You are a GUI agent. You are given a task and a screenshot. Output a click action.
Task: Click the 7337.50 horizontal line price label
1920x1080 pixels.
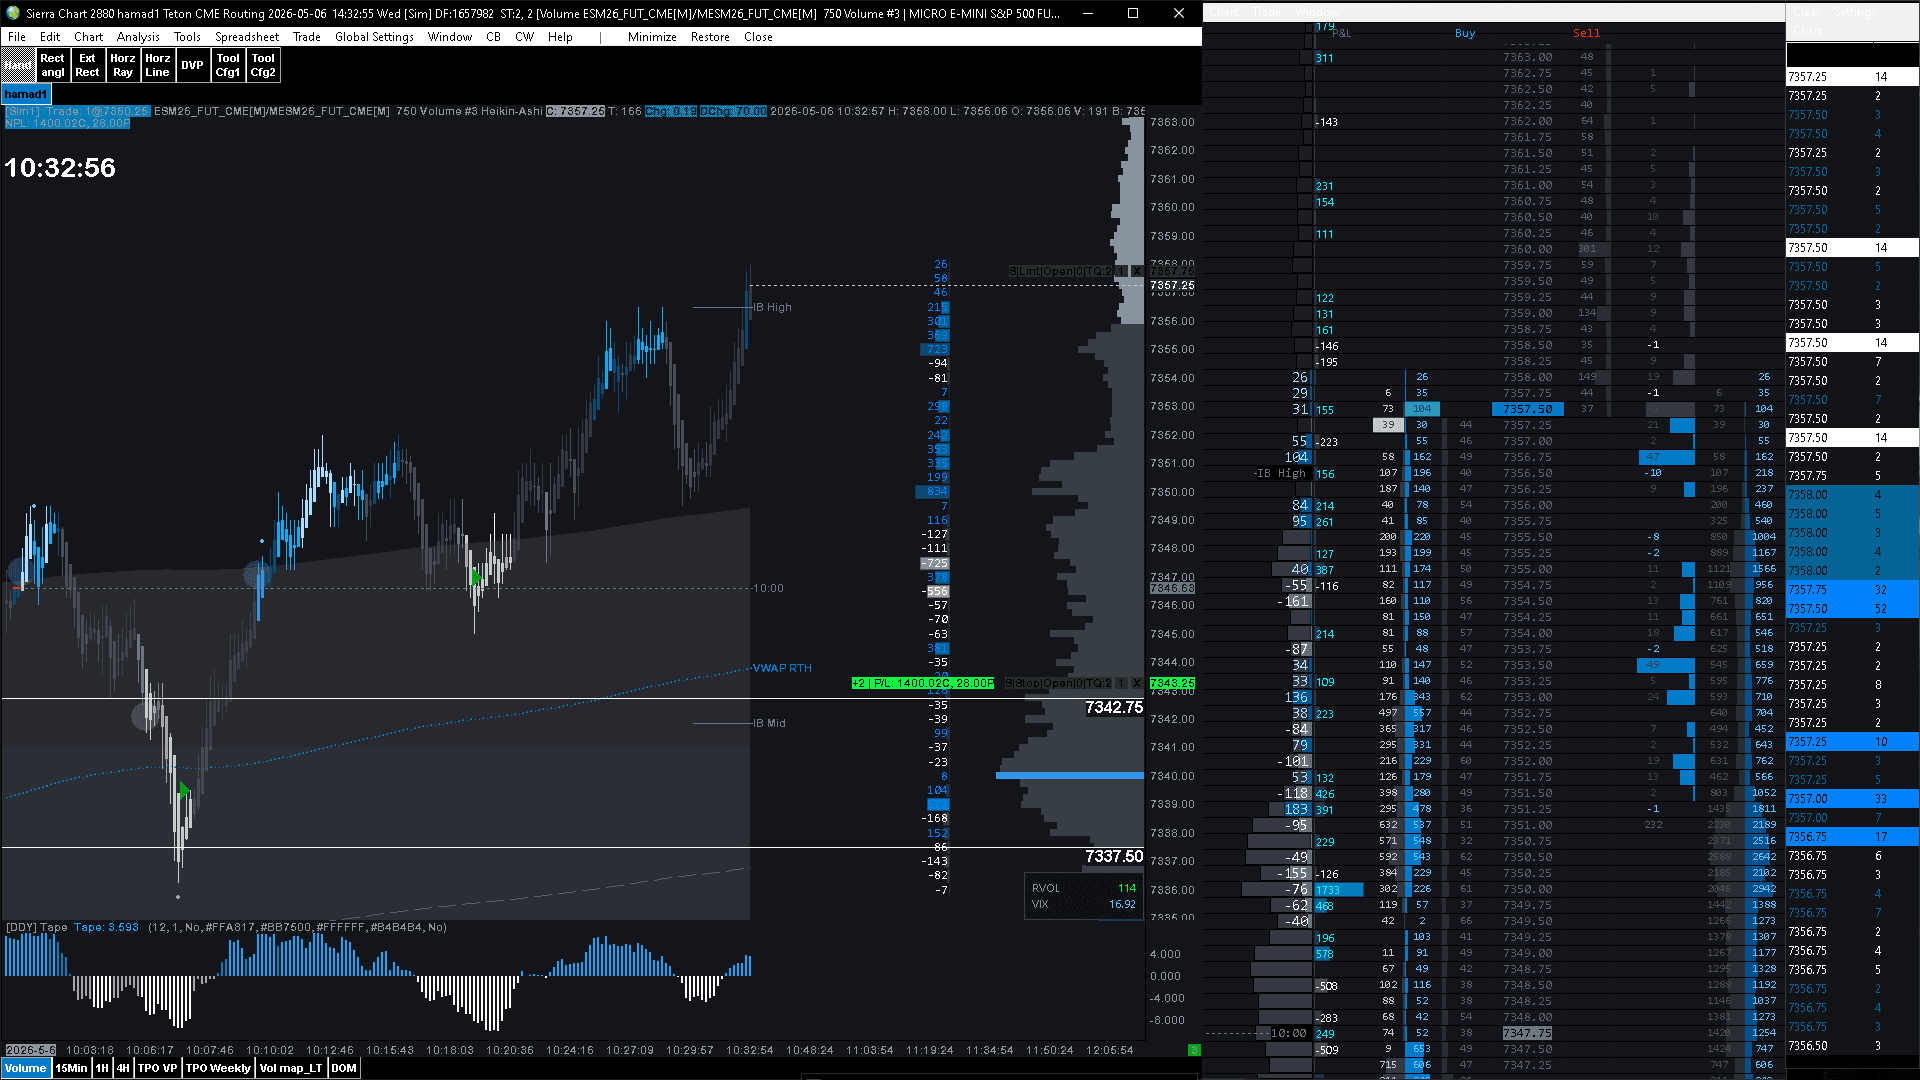(x=1113, y=856)
